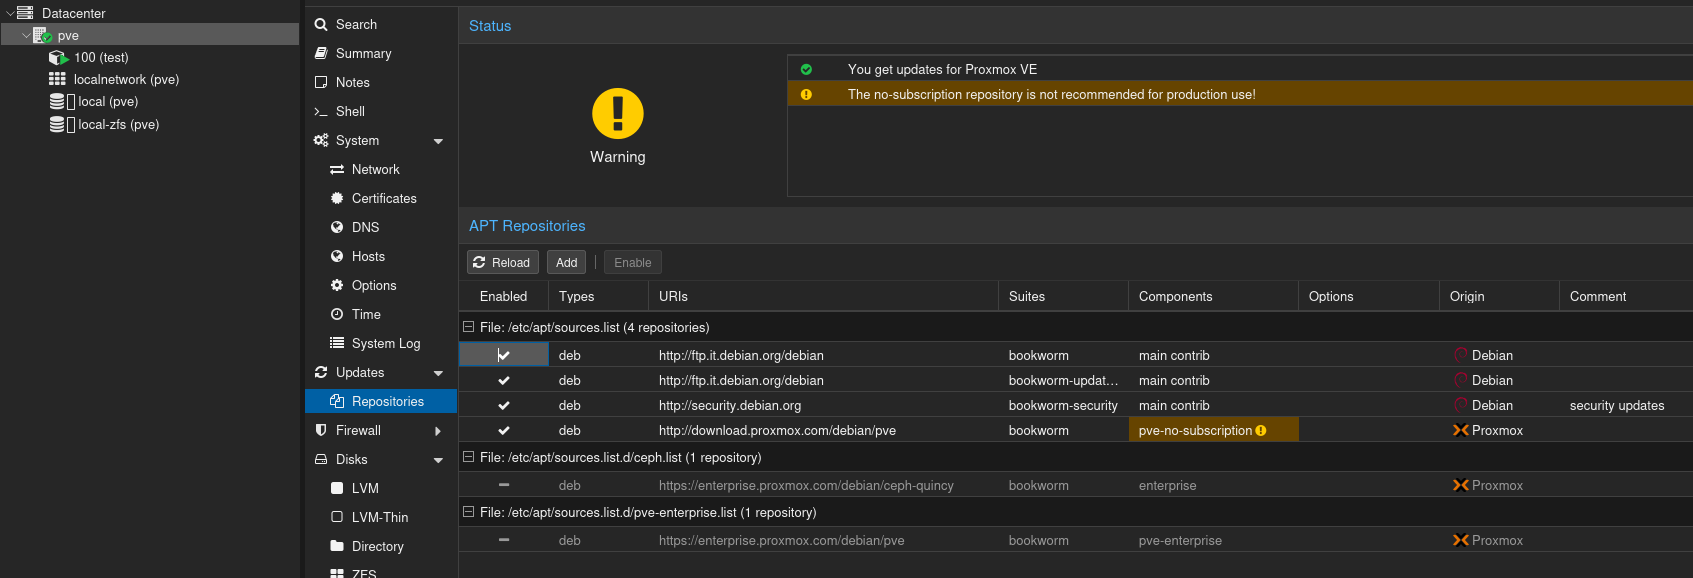Select the enabled check for security.debian.org repo
Viewport: 1693px width, 578px height.
(x=504, y=406)
